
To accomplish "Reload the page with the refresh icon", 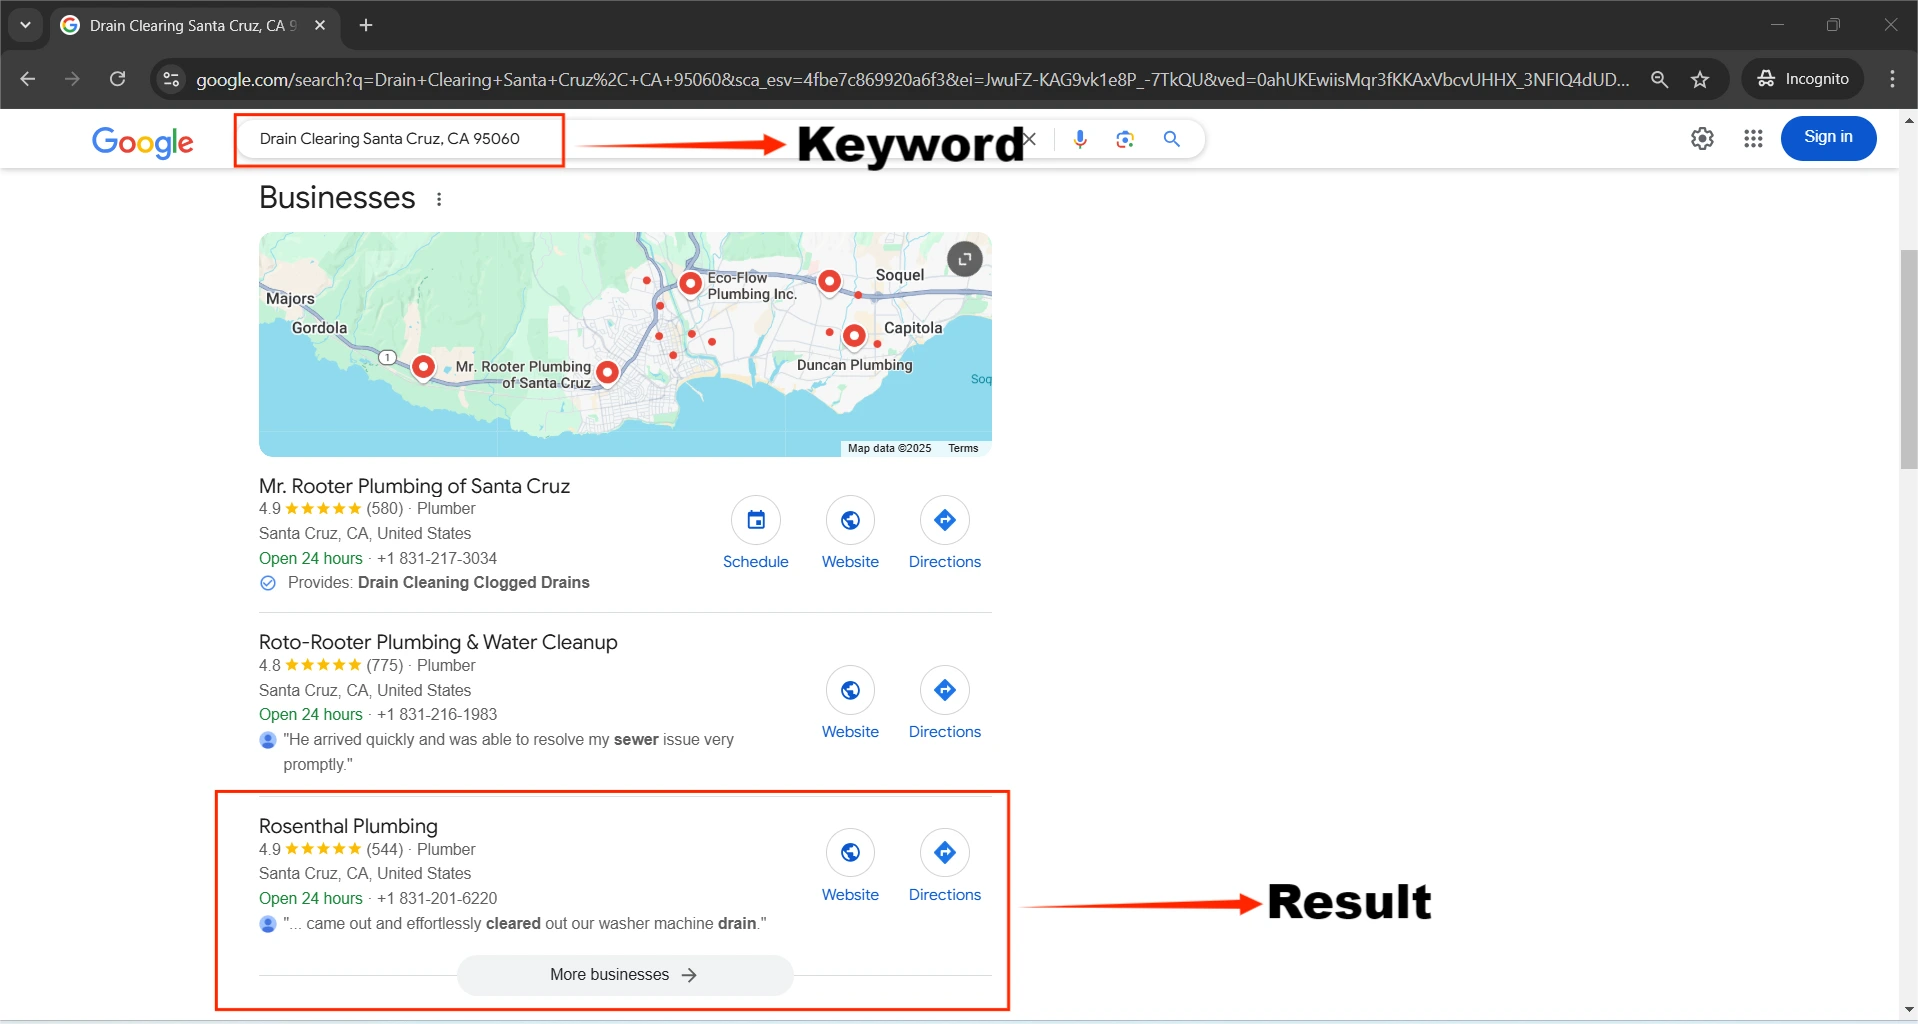I will (117, 79).
